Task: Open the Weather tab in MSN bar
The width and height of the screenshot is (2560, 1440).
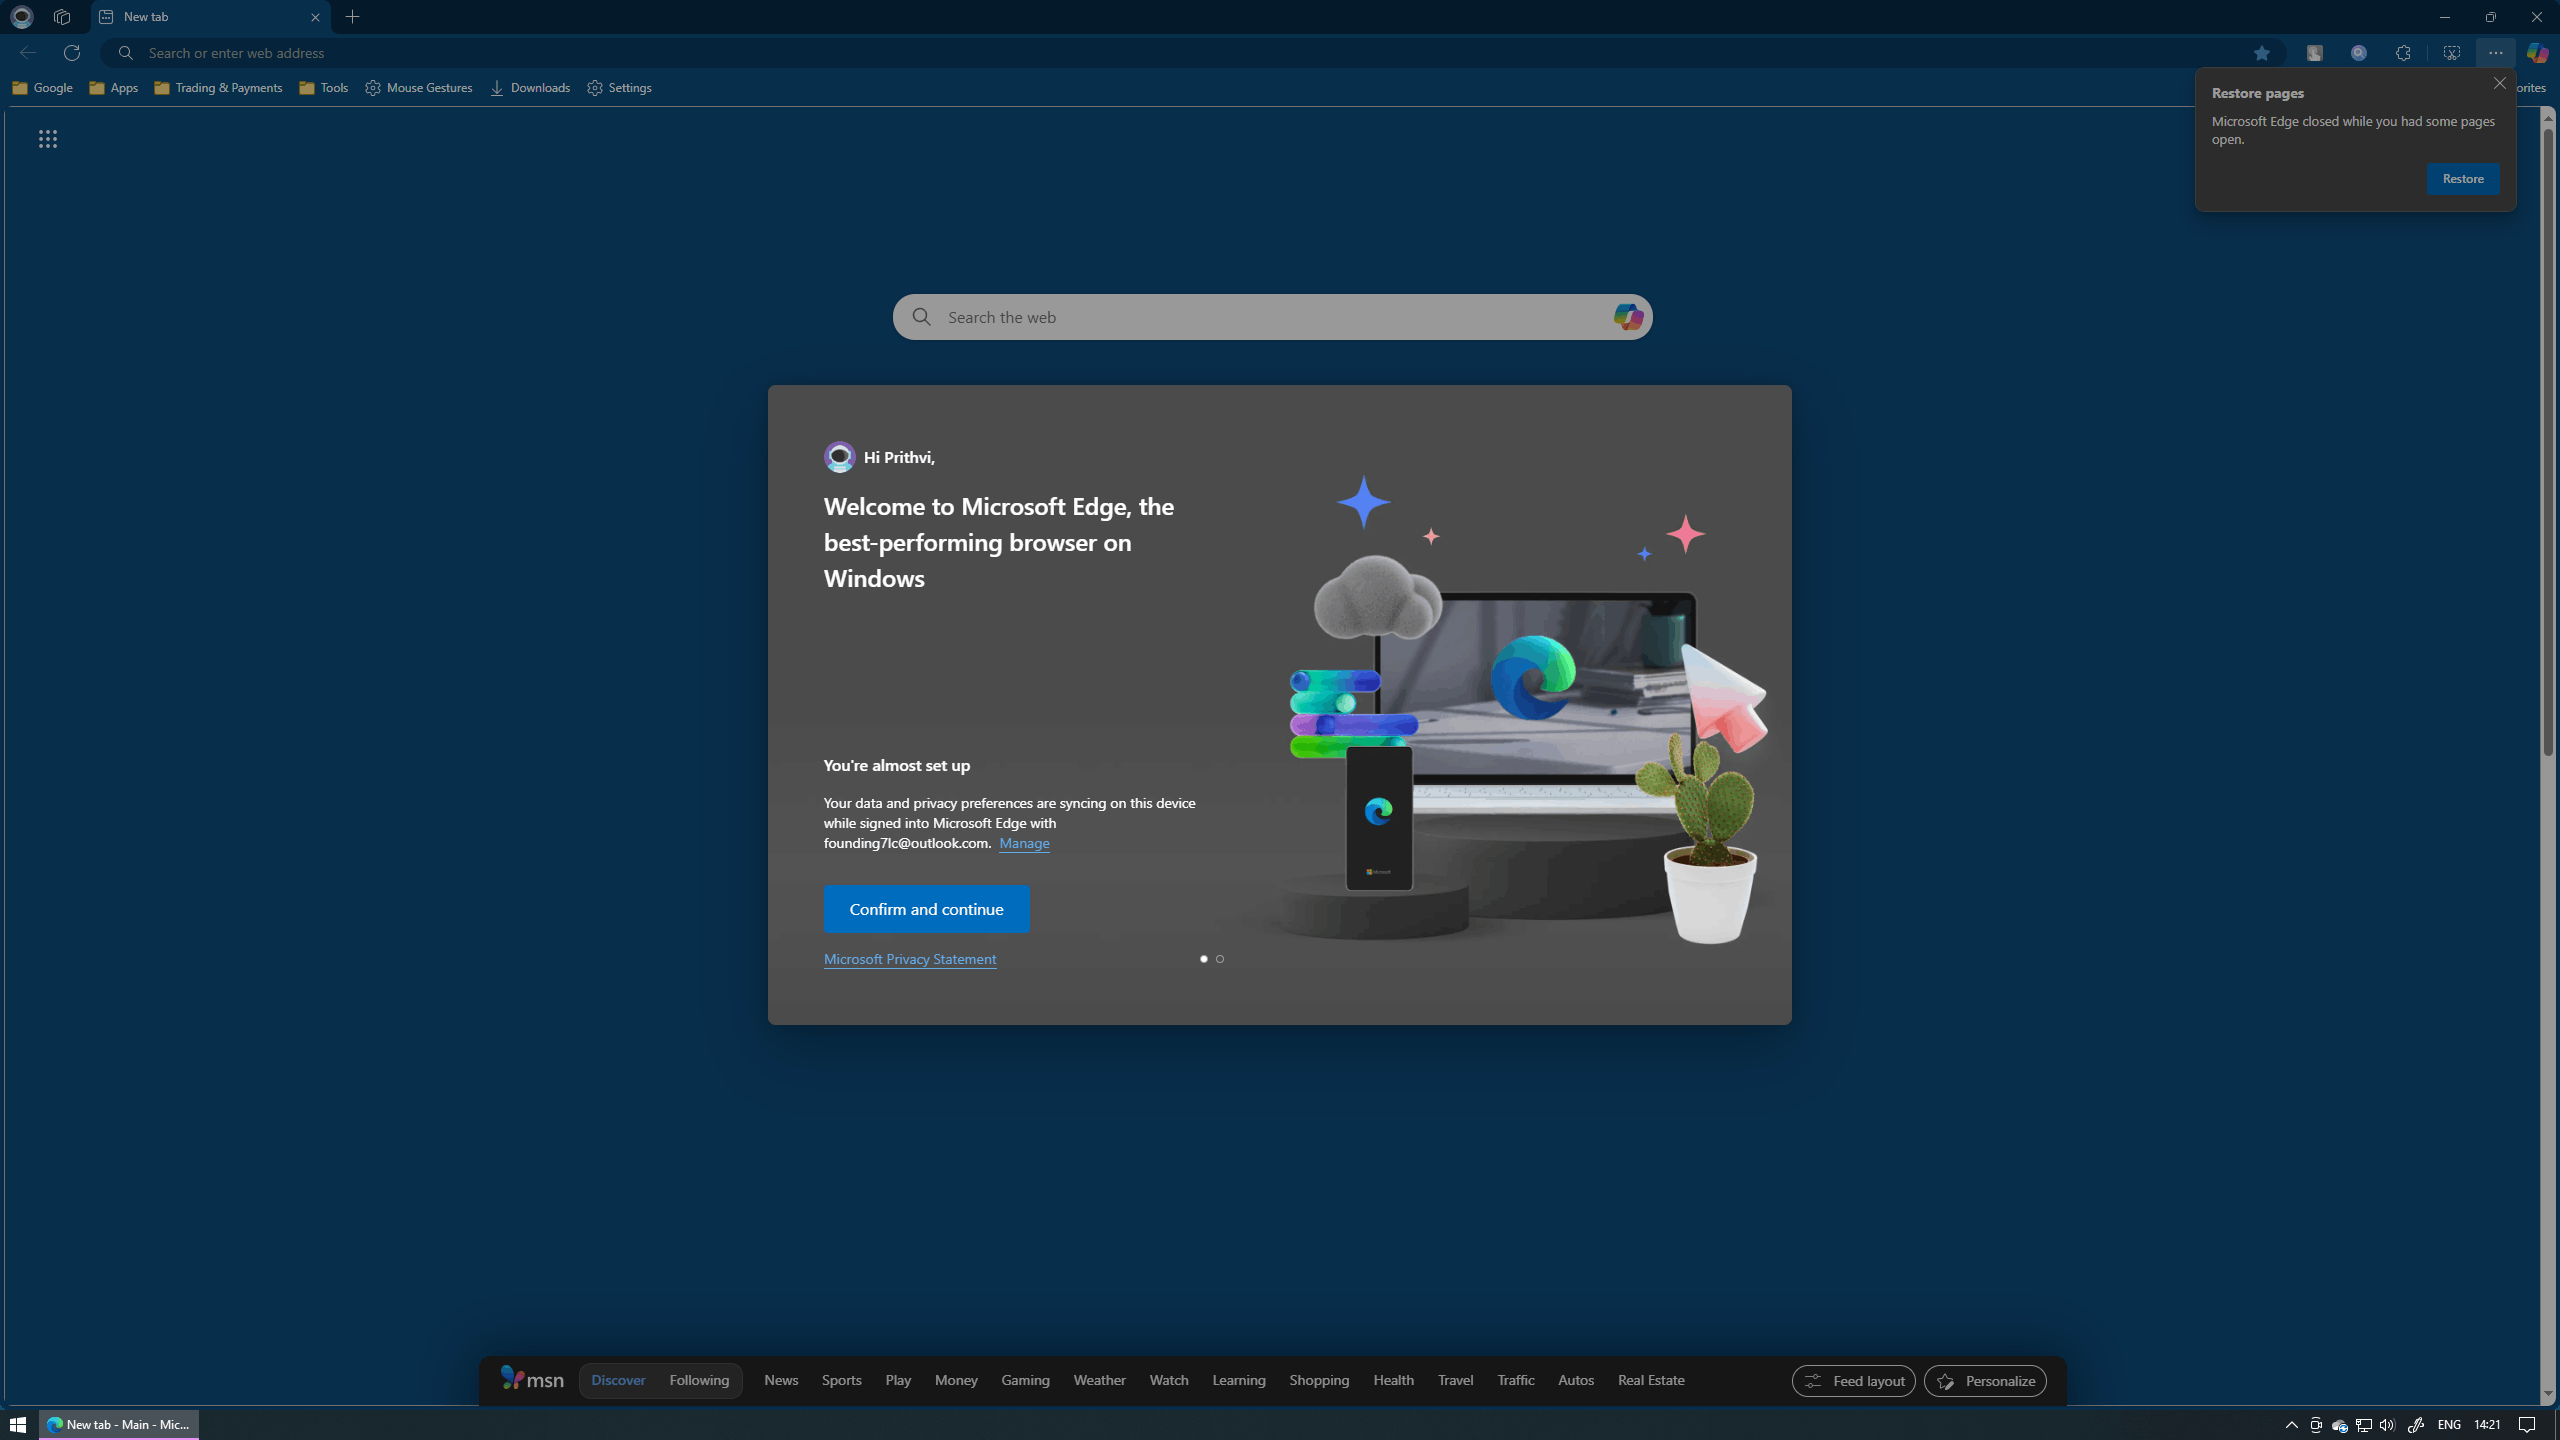Action: click(1099, 1380)
